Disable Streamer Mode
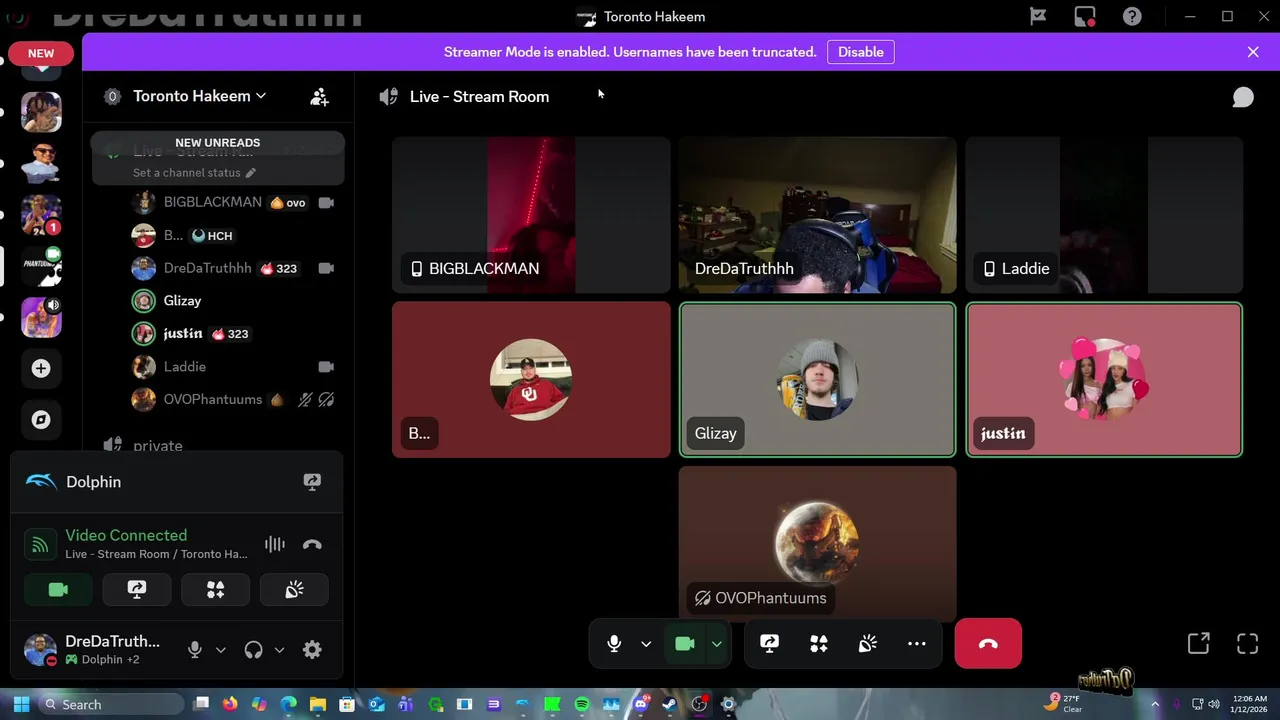The width and height of the screenshot is (1280, 720). coord(860,52)
